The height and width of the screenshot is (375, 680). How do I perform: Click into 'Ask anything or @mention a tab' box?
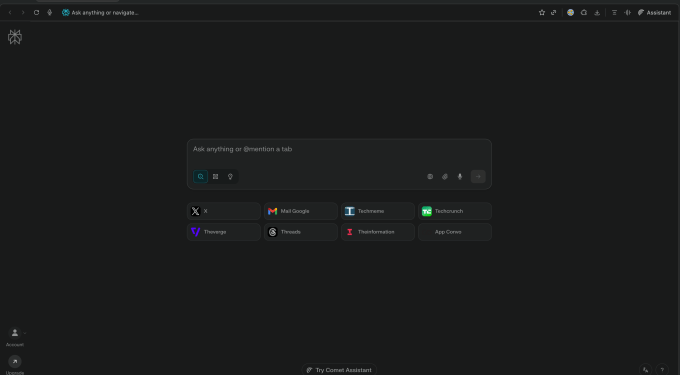tap(339, 149)
